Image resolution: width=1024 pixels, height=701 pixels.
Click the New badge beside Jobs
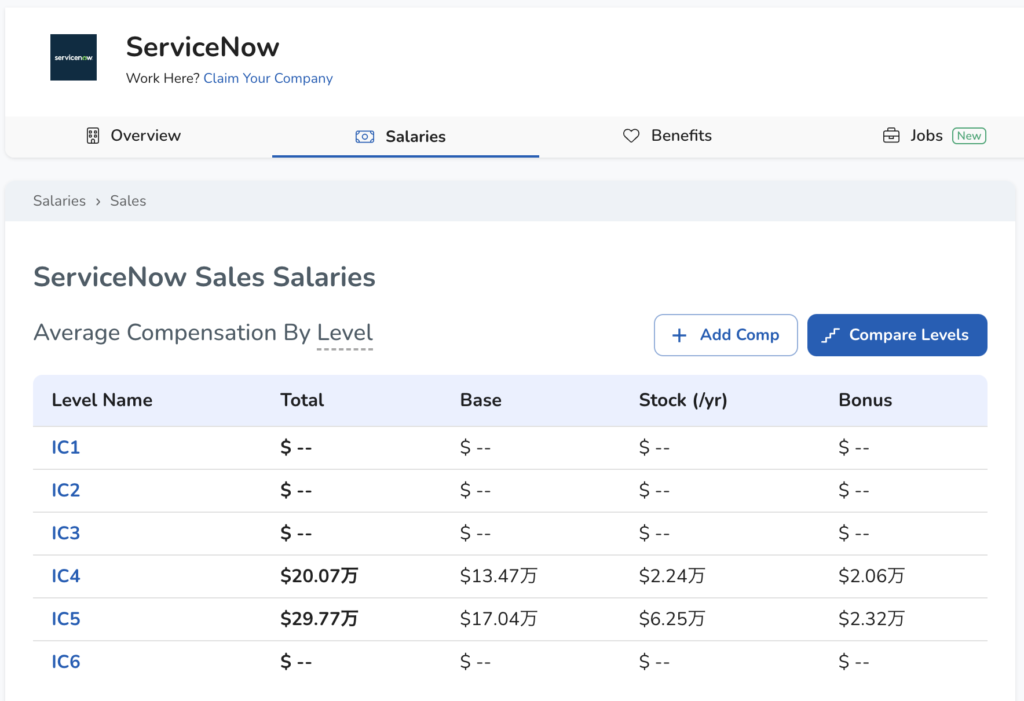tap(969, 136)
